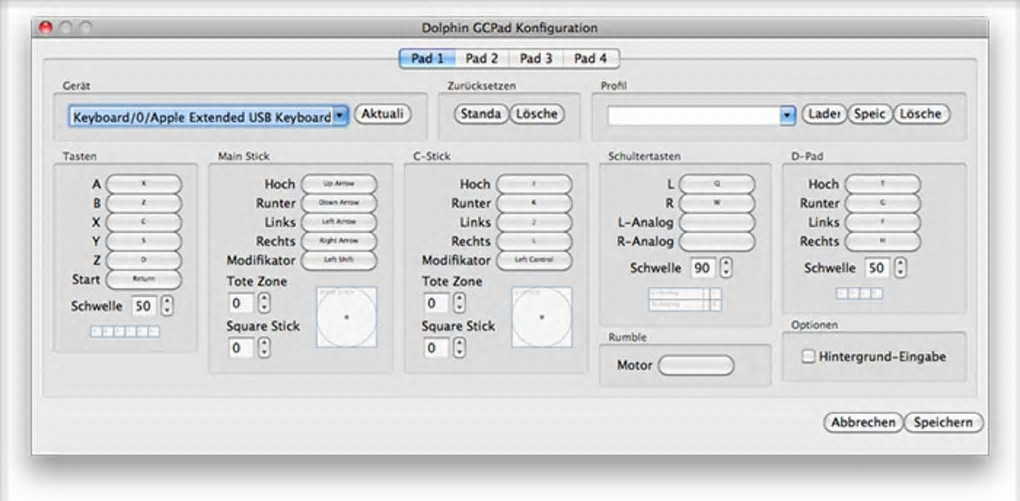Click the Rumble Motor mapping button
1020x501 pixels.
click(696, 366)
